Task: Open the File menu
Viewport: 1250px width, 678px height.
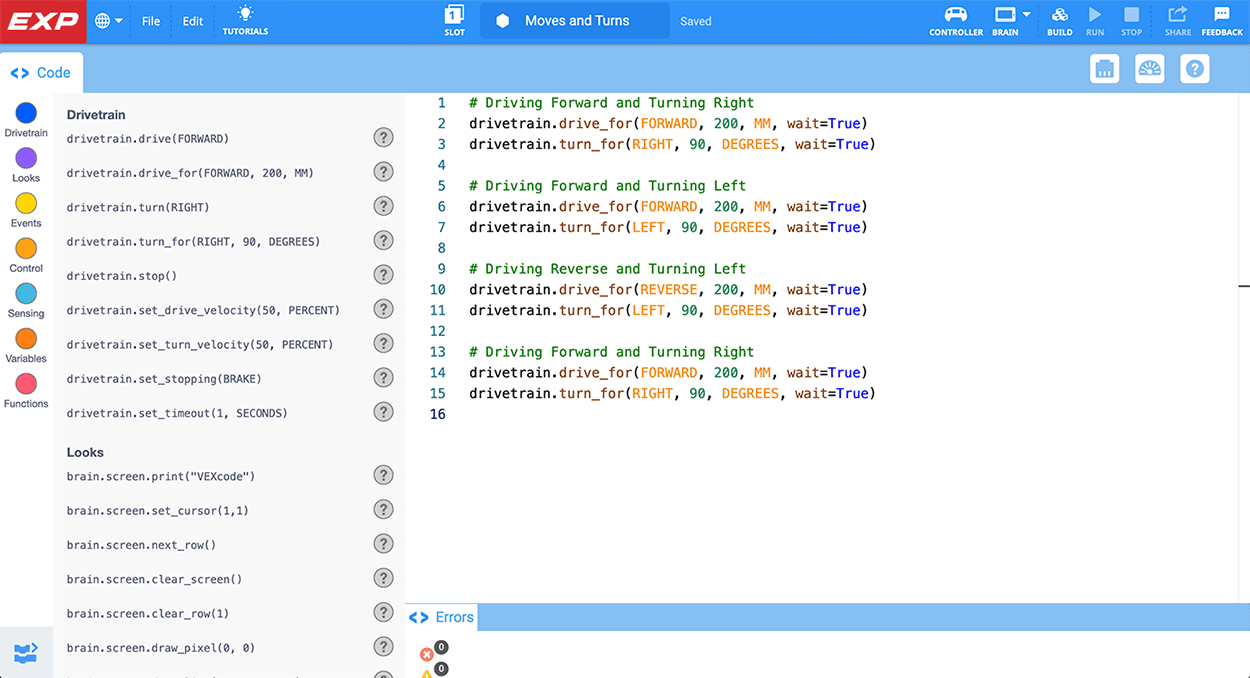Action: pos(151,21)
